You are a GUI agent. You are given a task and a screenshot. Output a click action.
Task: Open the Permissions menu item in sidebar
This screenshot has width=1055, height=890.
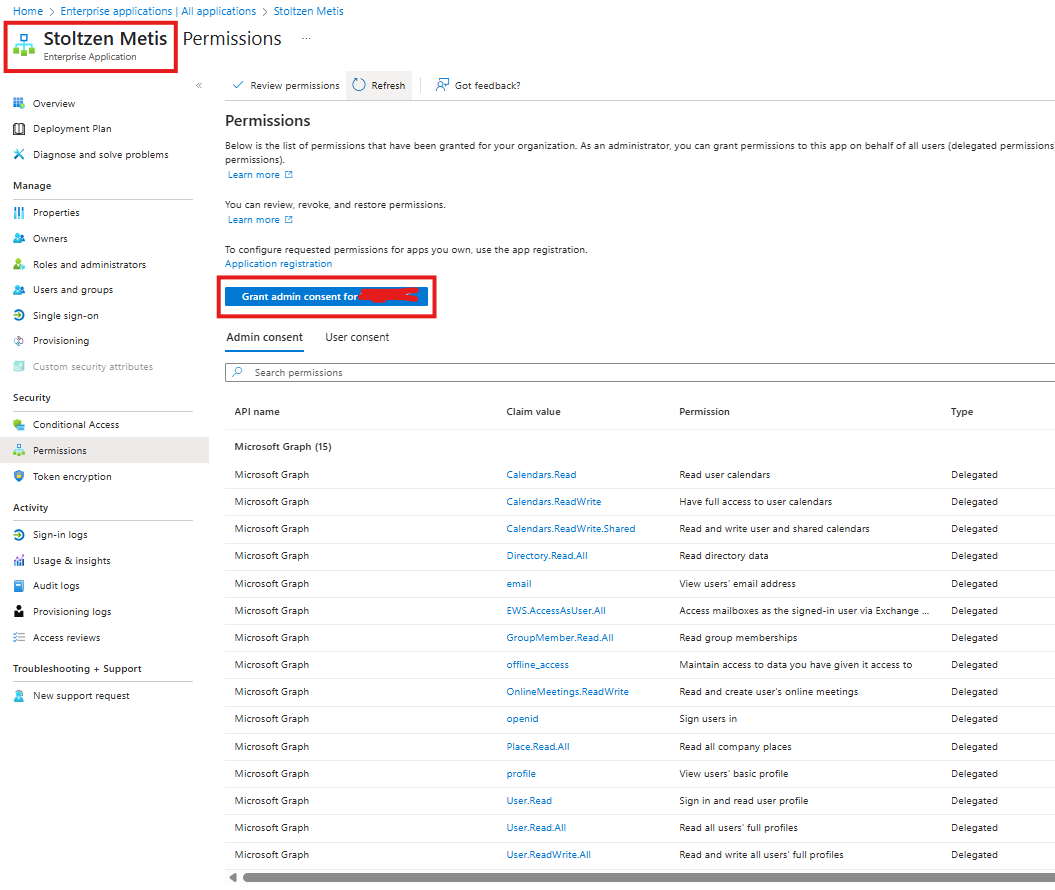[104, 450]
